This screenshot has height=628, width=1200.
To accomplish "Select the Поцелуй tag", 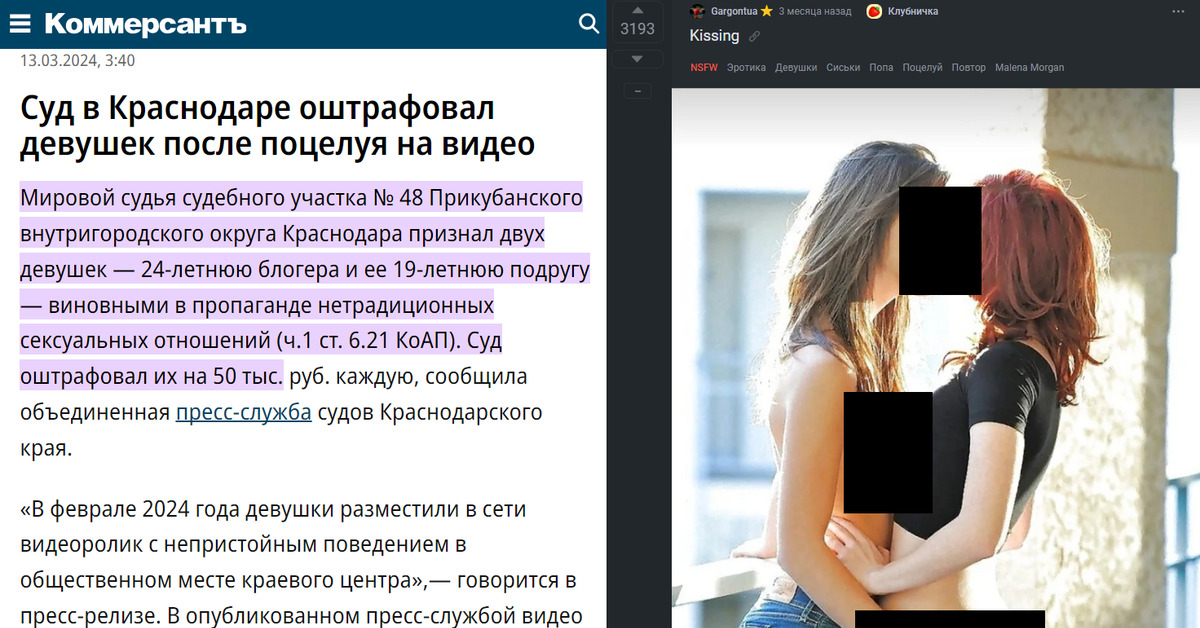I will (x=922, y=67).
